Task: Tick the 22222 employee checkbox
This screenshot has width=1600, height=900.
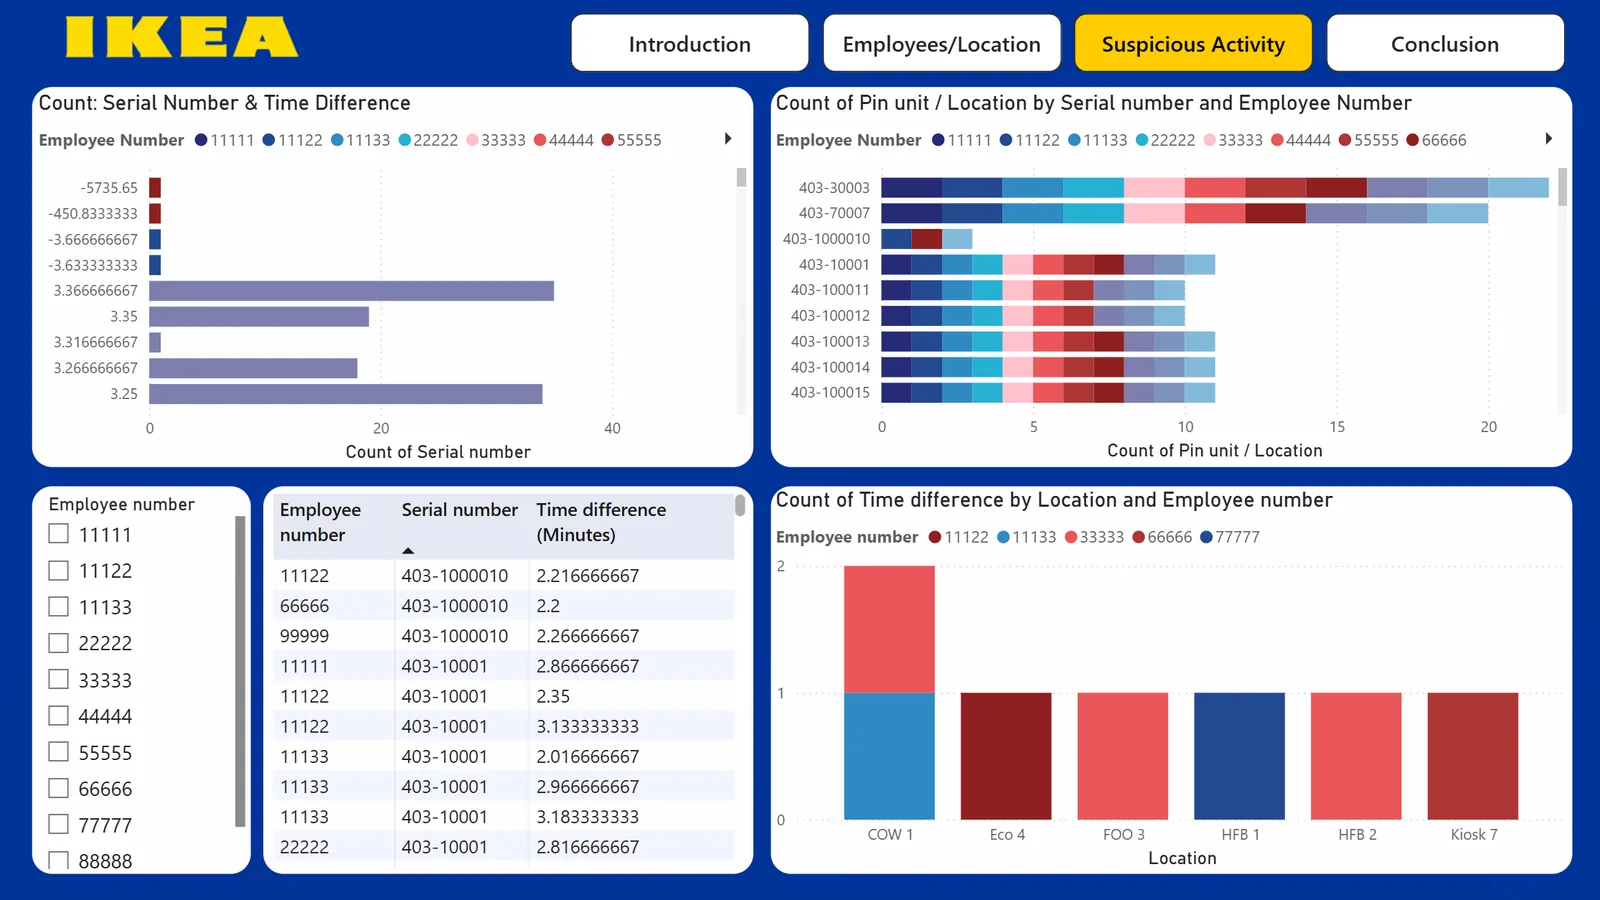Action: [59, 643]
